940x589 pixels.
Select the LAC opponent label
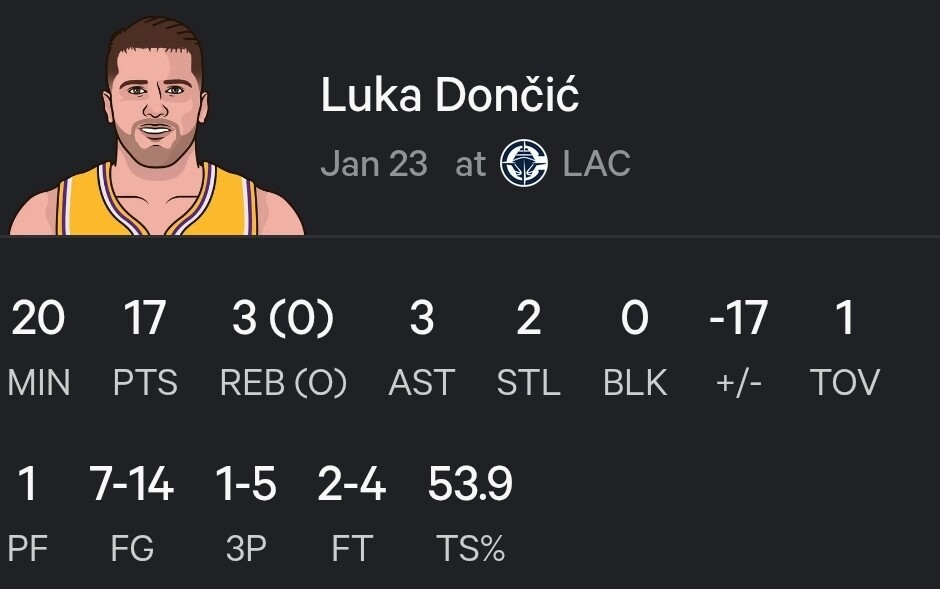pos(596,163)
